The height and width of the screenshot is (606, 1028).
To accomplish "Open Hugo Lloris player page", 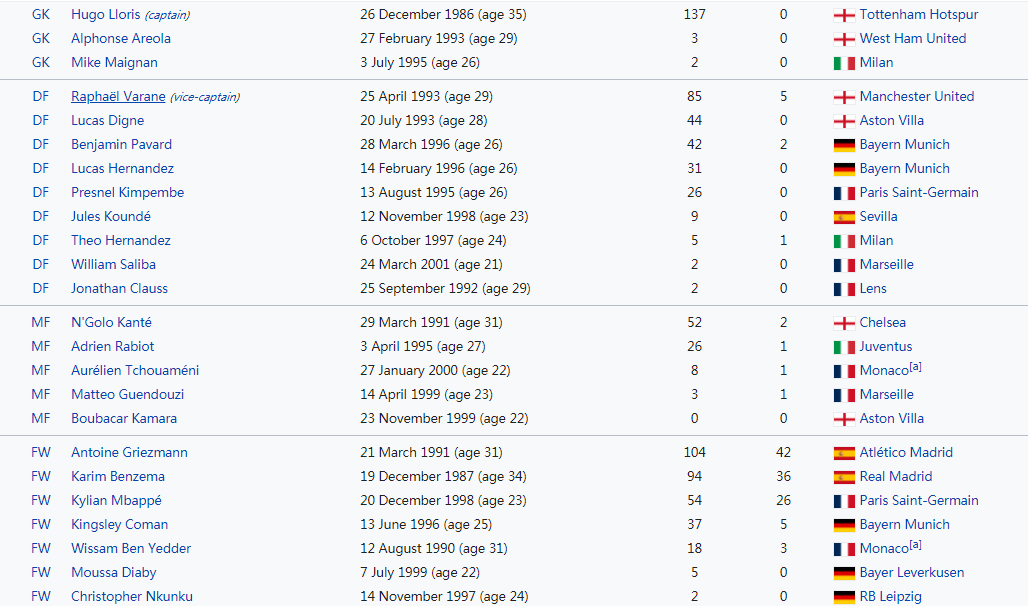I will pyautogui.click(x=106, y=14).
